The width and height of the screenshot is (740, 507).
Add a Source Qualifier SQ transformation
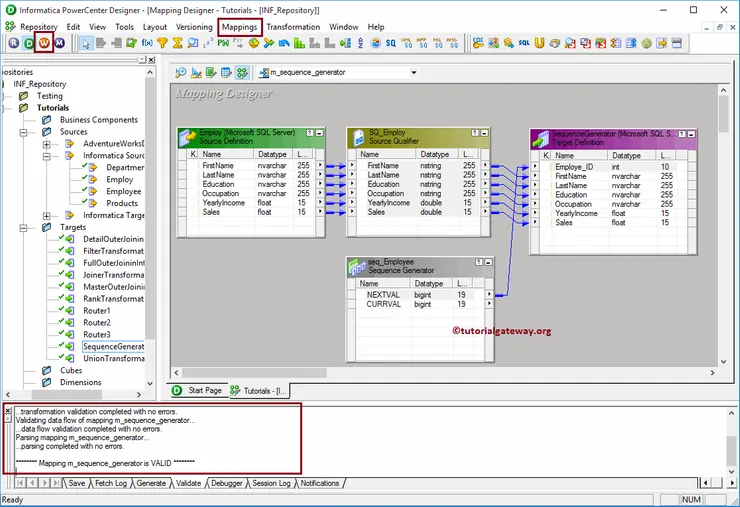click(391, 43)
